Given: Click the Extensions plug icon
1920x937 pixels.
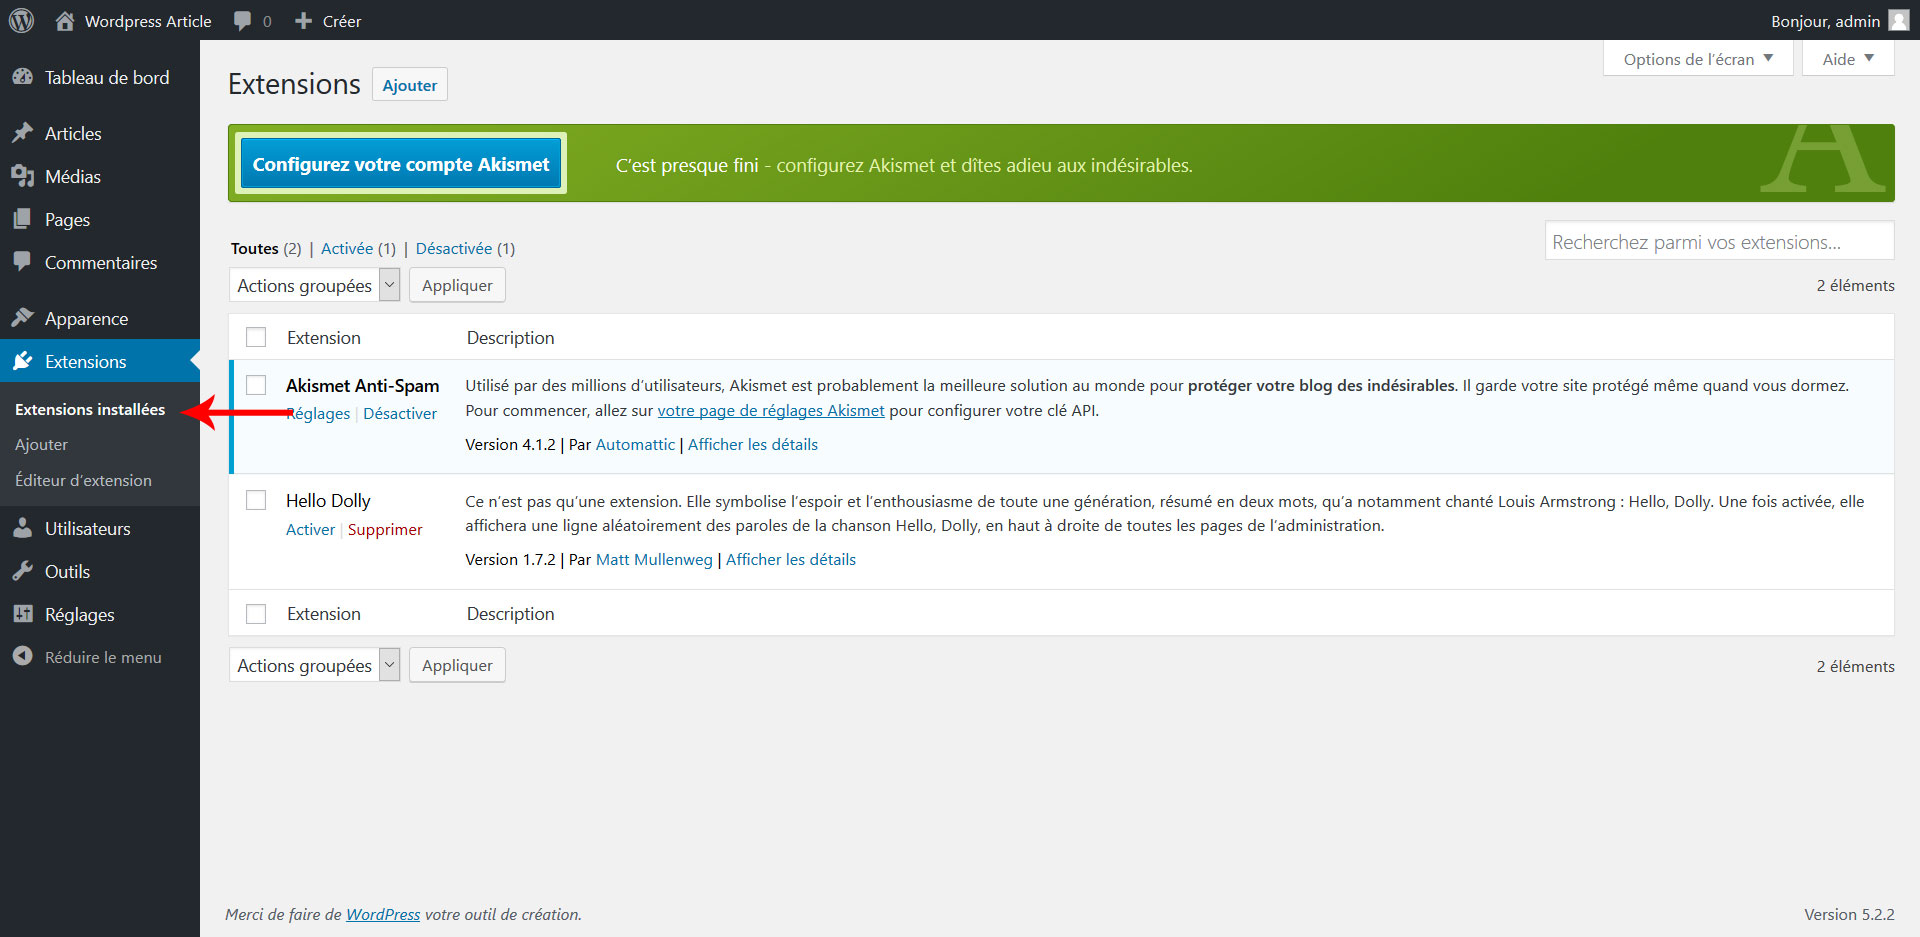Looking at the screenshot, I should [23, 361].
